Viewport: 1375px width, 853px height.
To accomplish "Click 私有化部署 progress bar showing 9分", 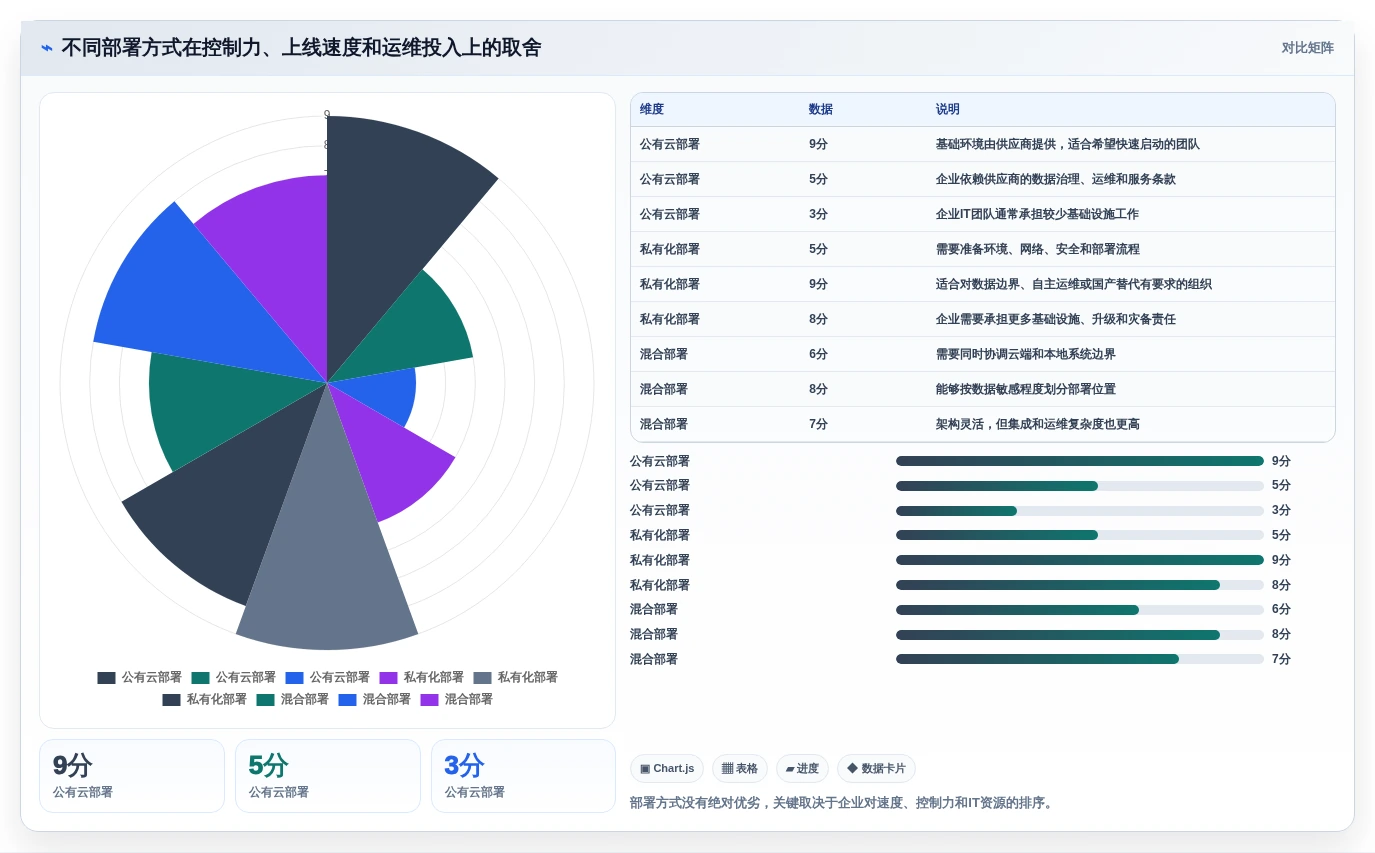I will click(1080, 560).
